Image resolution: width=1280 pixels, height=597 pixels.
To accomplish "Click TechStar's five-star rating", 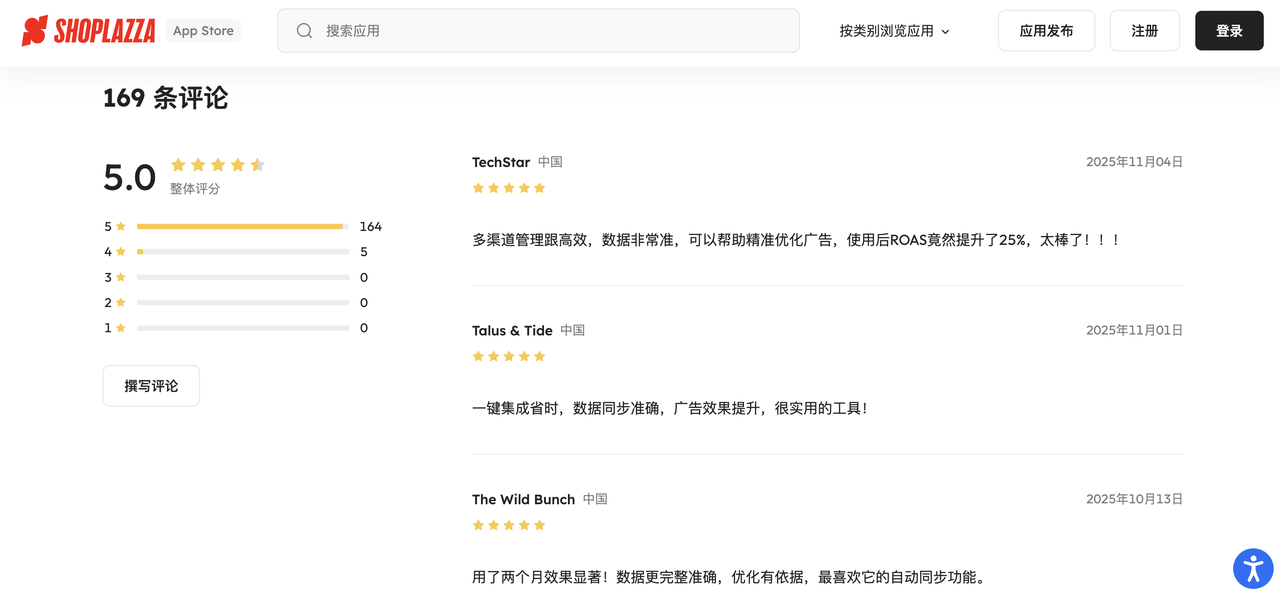I will [509, 188].
